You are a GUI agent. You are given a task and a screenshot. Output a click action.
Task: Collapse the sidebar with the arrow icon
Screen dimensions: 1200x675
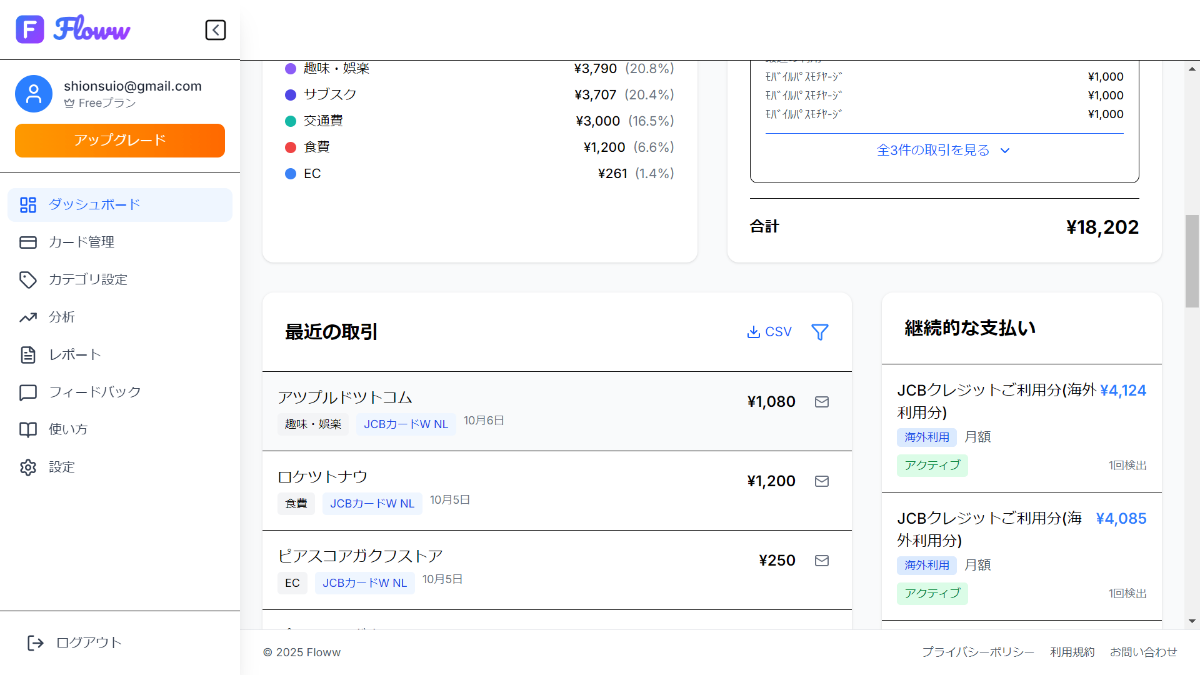[215, 30]
